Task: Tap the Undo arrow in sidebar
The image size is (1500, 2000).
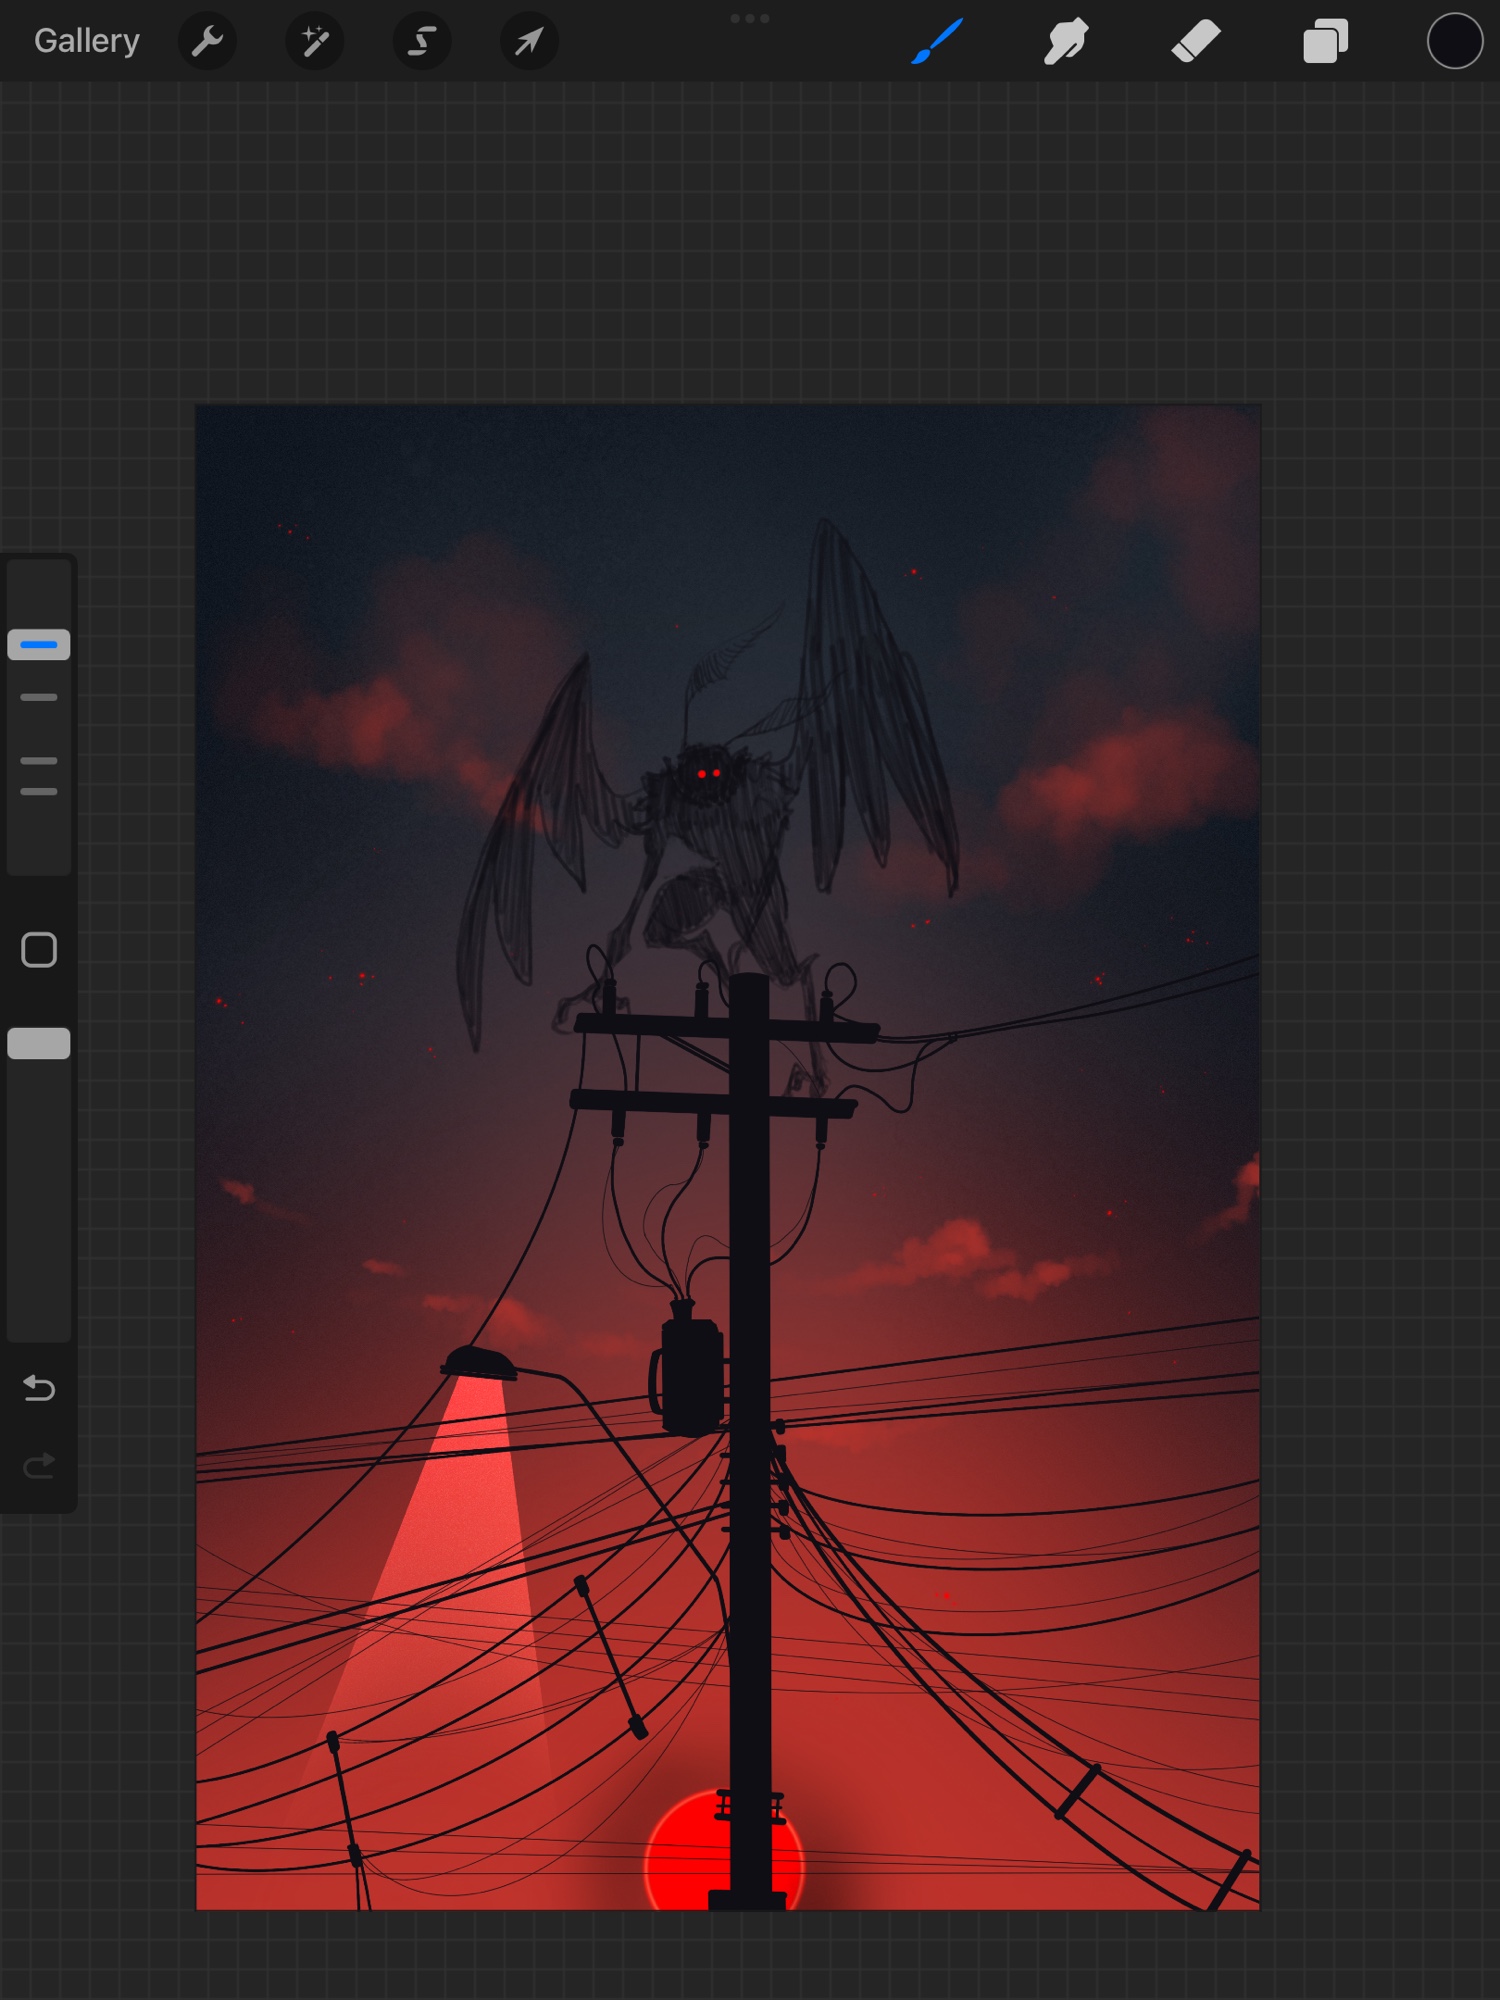Action: point(39,1388)
